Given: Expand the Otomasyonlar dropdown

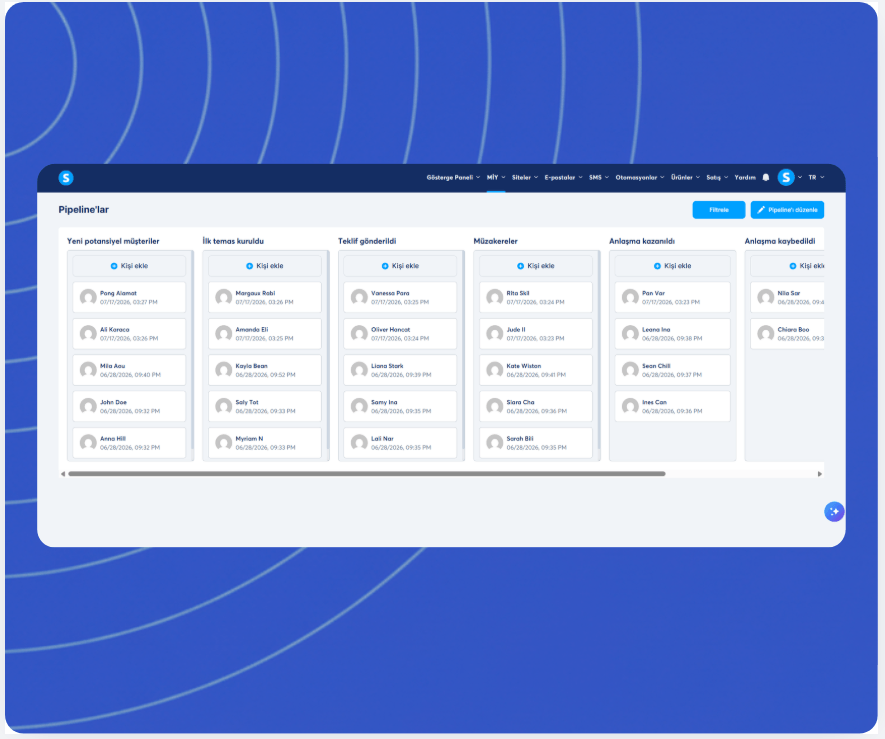Looking at the screenshot, I should click(639, 177).
